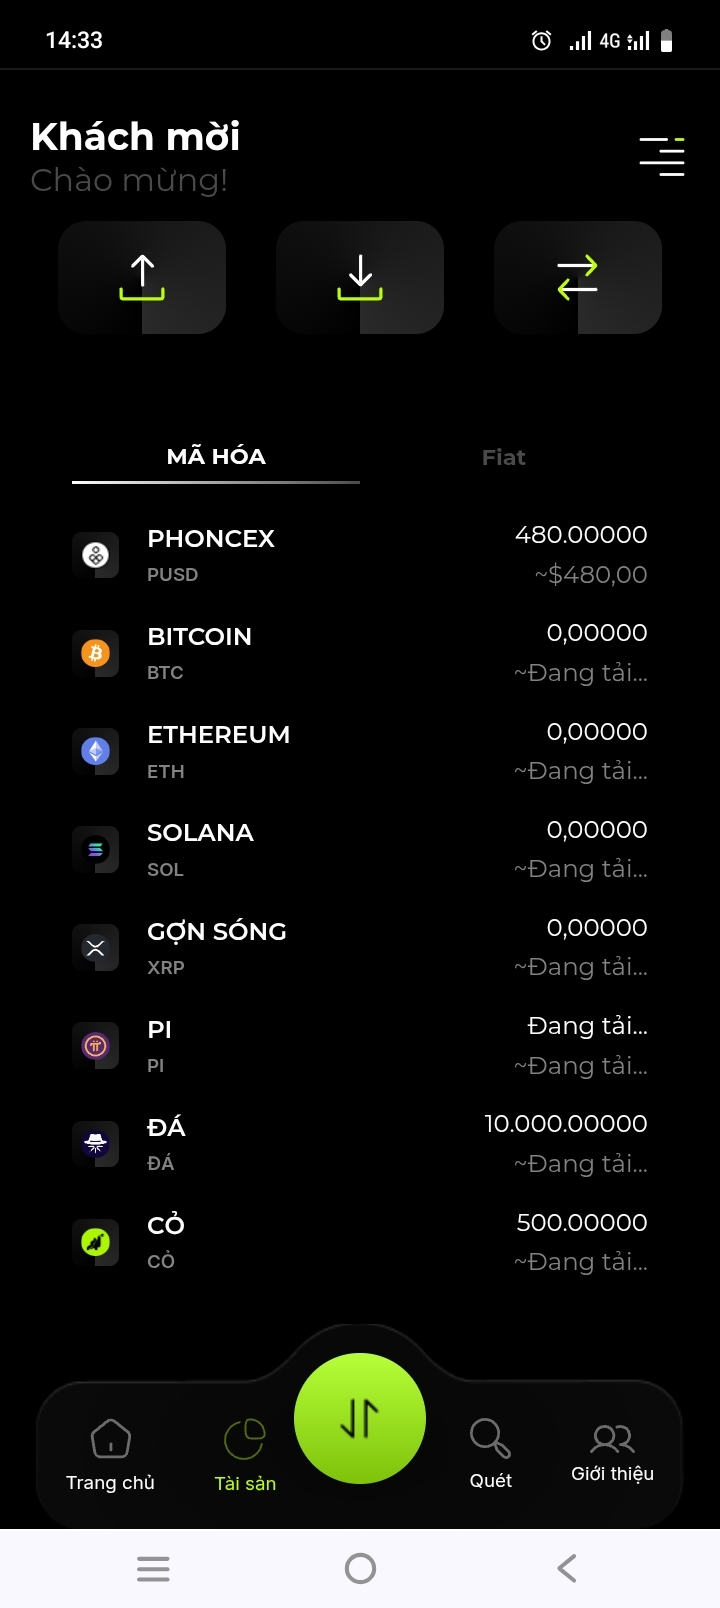The height and width of the screenshot is (1608, 720).
Task: Open the Quét scan tab
Action: pyautogui.click(x=490, y=1453)
